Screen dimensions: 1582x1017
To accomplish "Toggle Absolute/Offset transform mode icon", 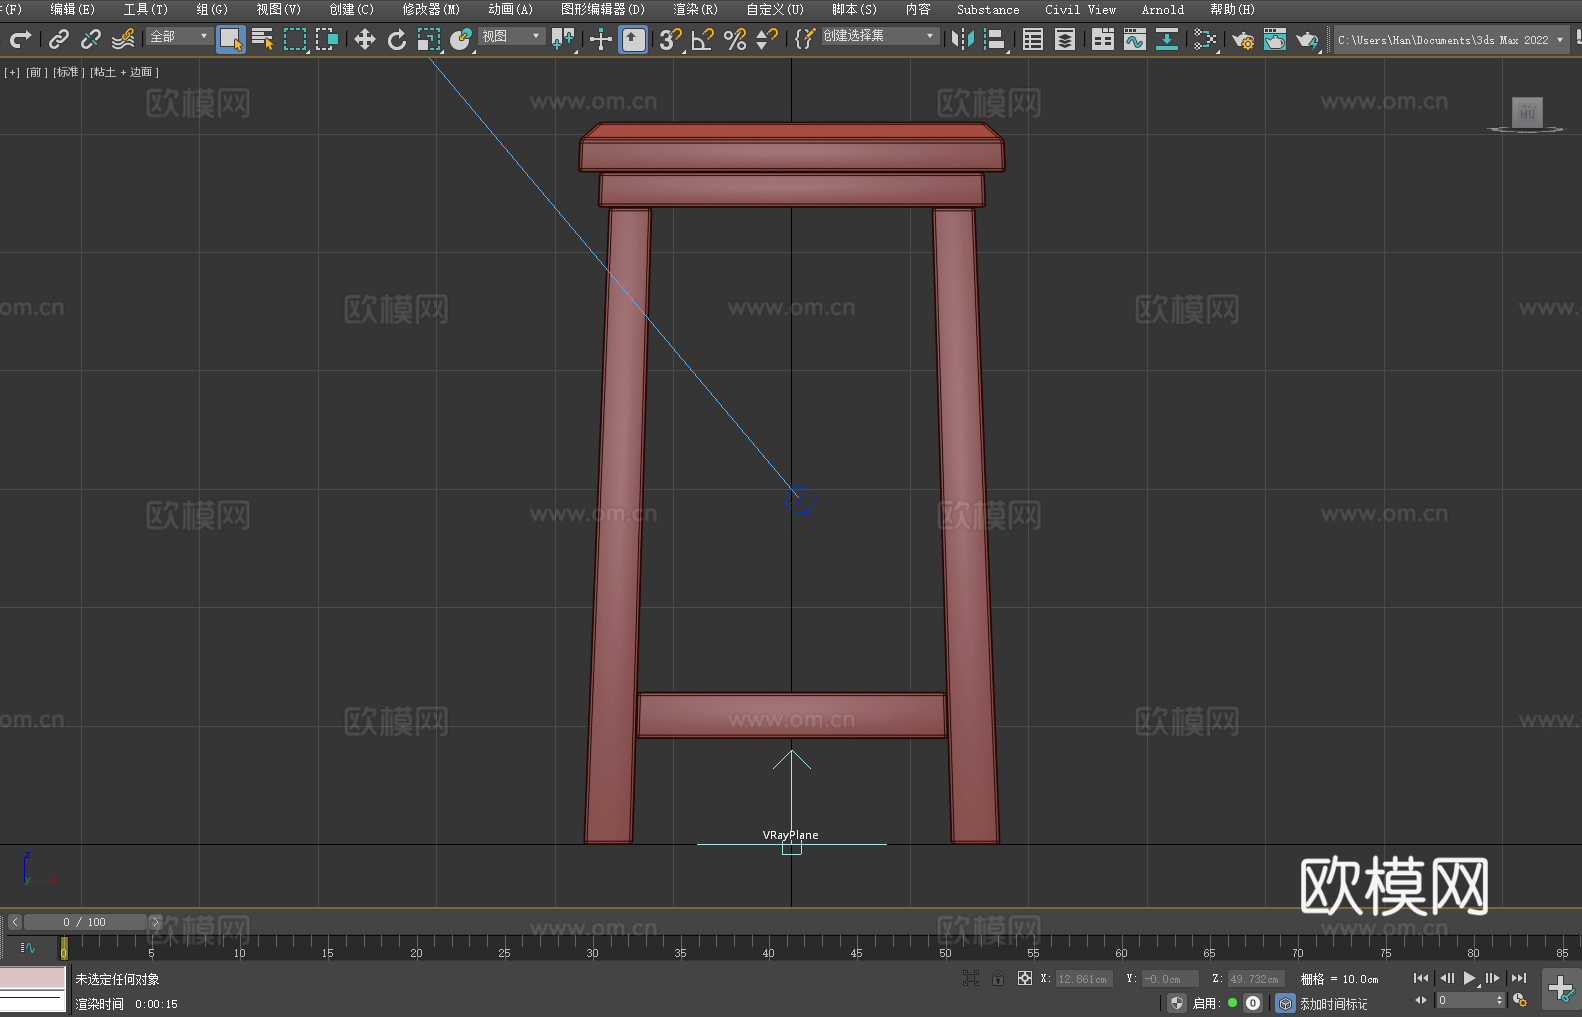I will [1025, 978].
